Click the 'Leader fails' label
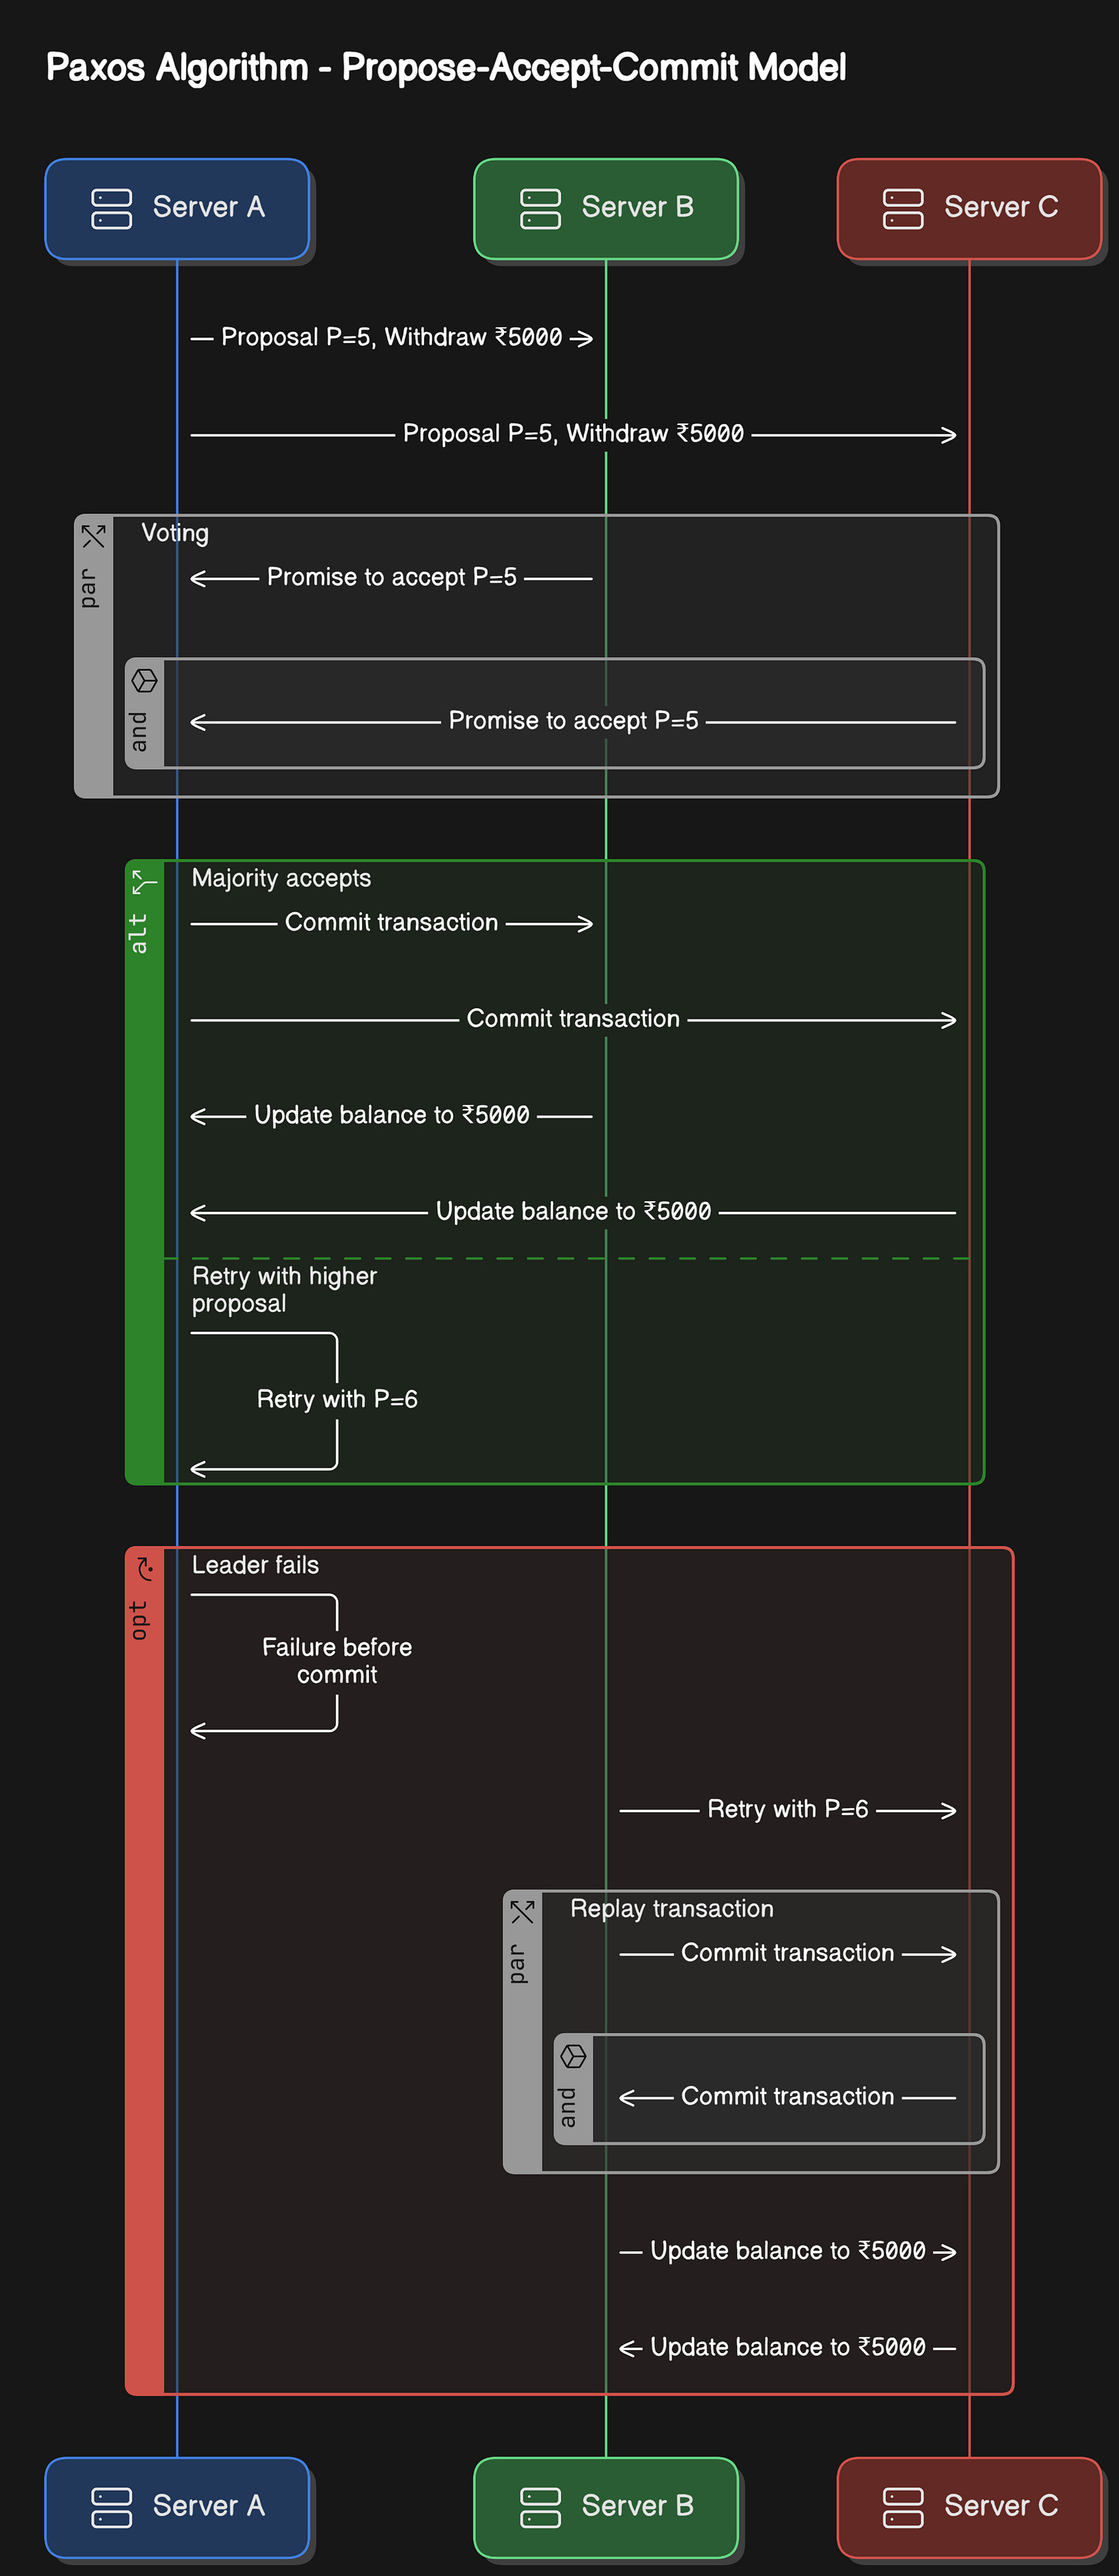The width and height of the screenshot is (1119, 2576). 255,1565
